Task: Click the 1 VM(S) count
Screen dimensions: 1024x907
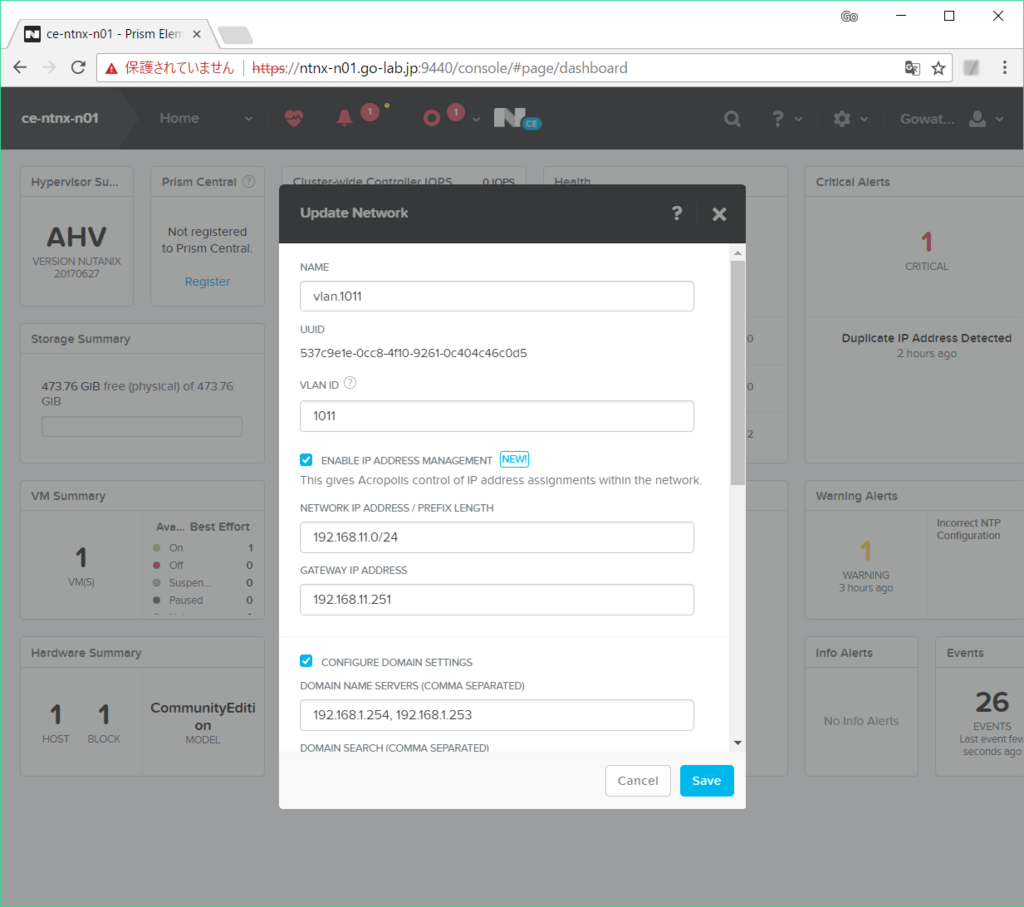Action: tap(81, 557)
